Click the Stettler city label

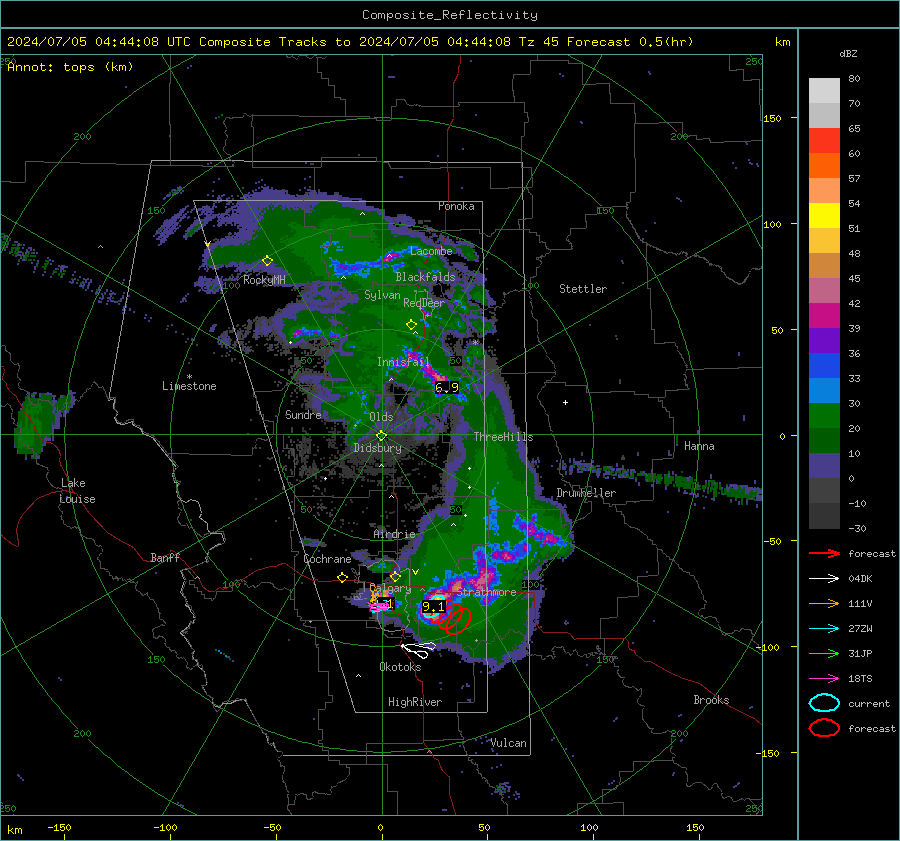[583, 289]
